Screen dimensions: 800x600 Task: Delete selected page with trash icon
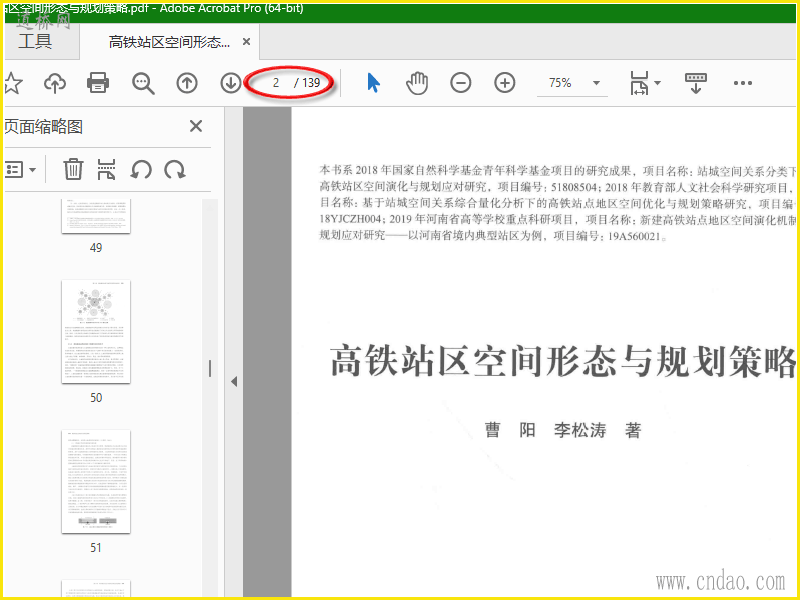73,169
